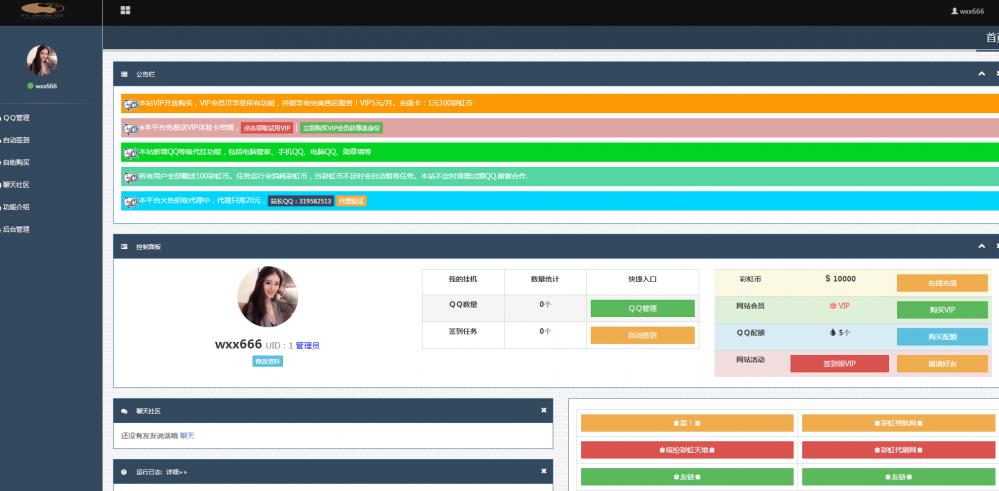Go to 自助购买 from the sidebar
The height and width of the screenshot is (491, 999).
click(16, 162)
